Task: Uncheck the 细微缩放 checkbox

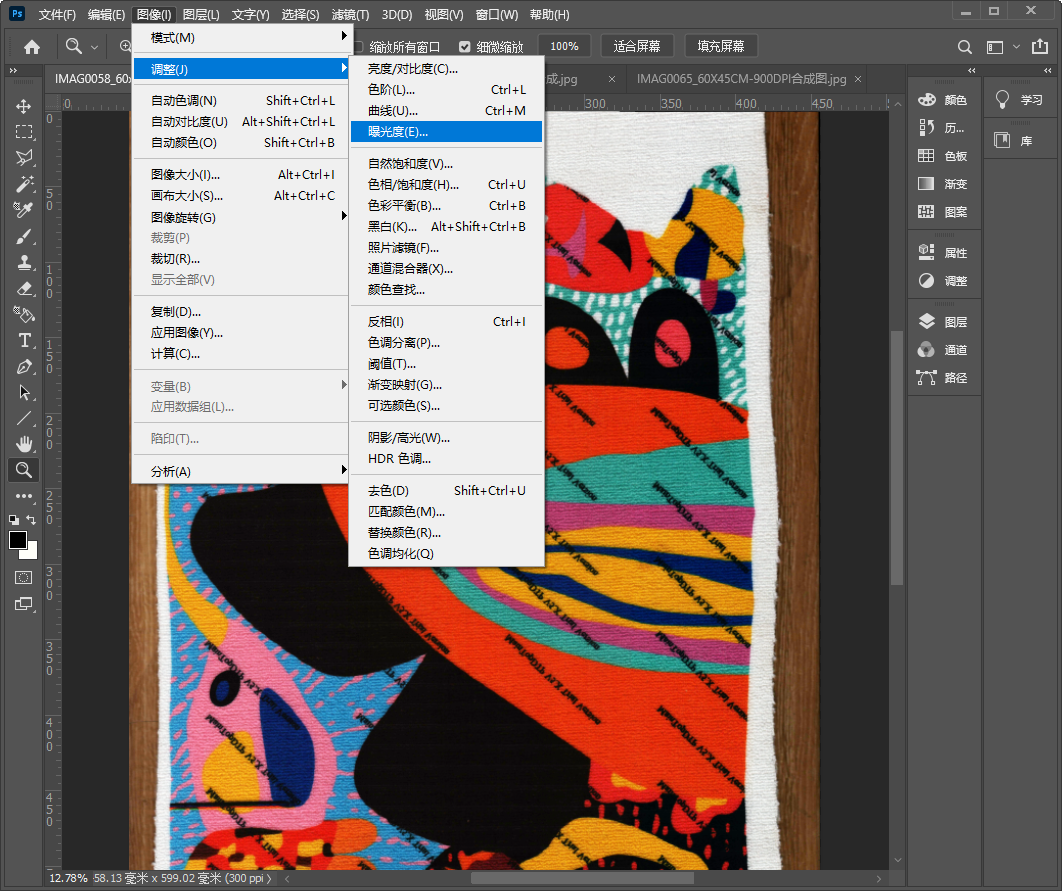Action: 465,47
